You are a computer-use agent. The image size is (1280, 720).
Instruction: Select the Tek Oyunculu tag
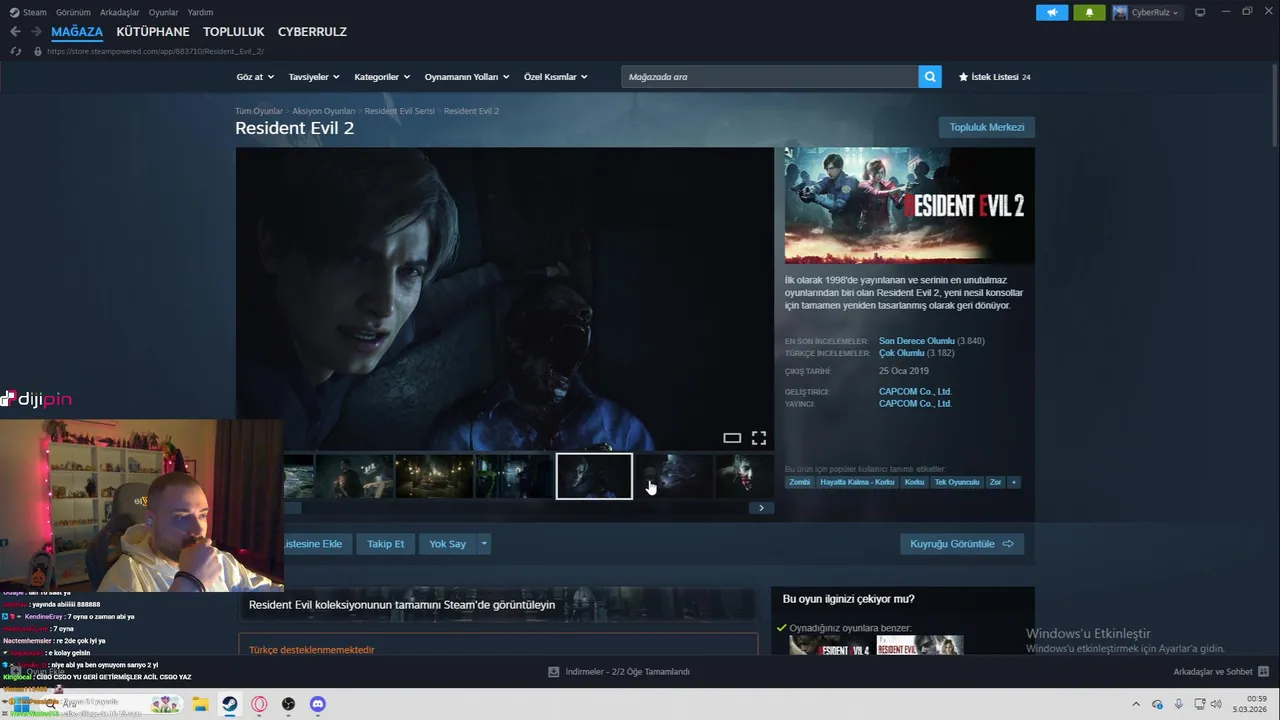click(957, 482)
